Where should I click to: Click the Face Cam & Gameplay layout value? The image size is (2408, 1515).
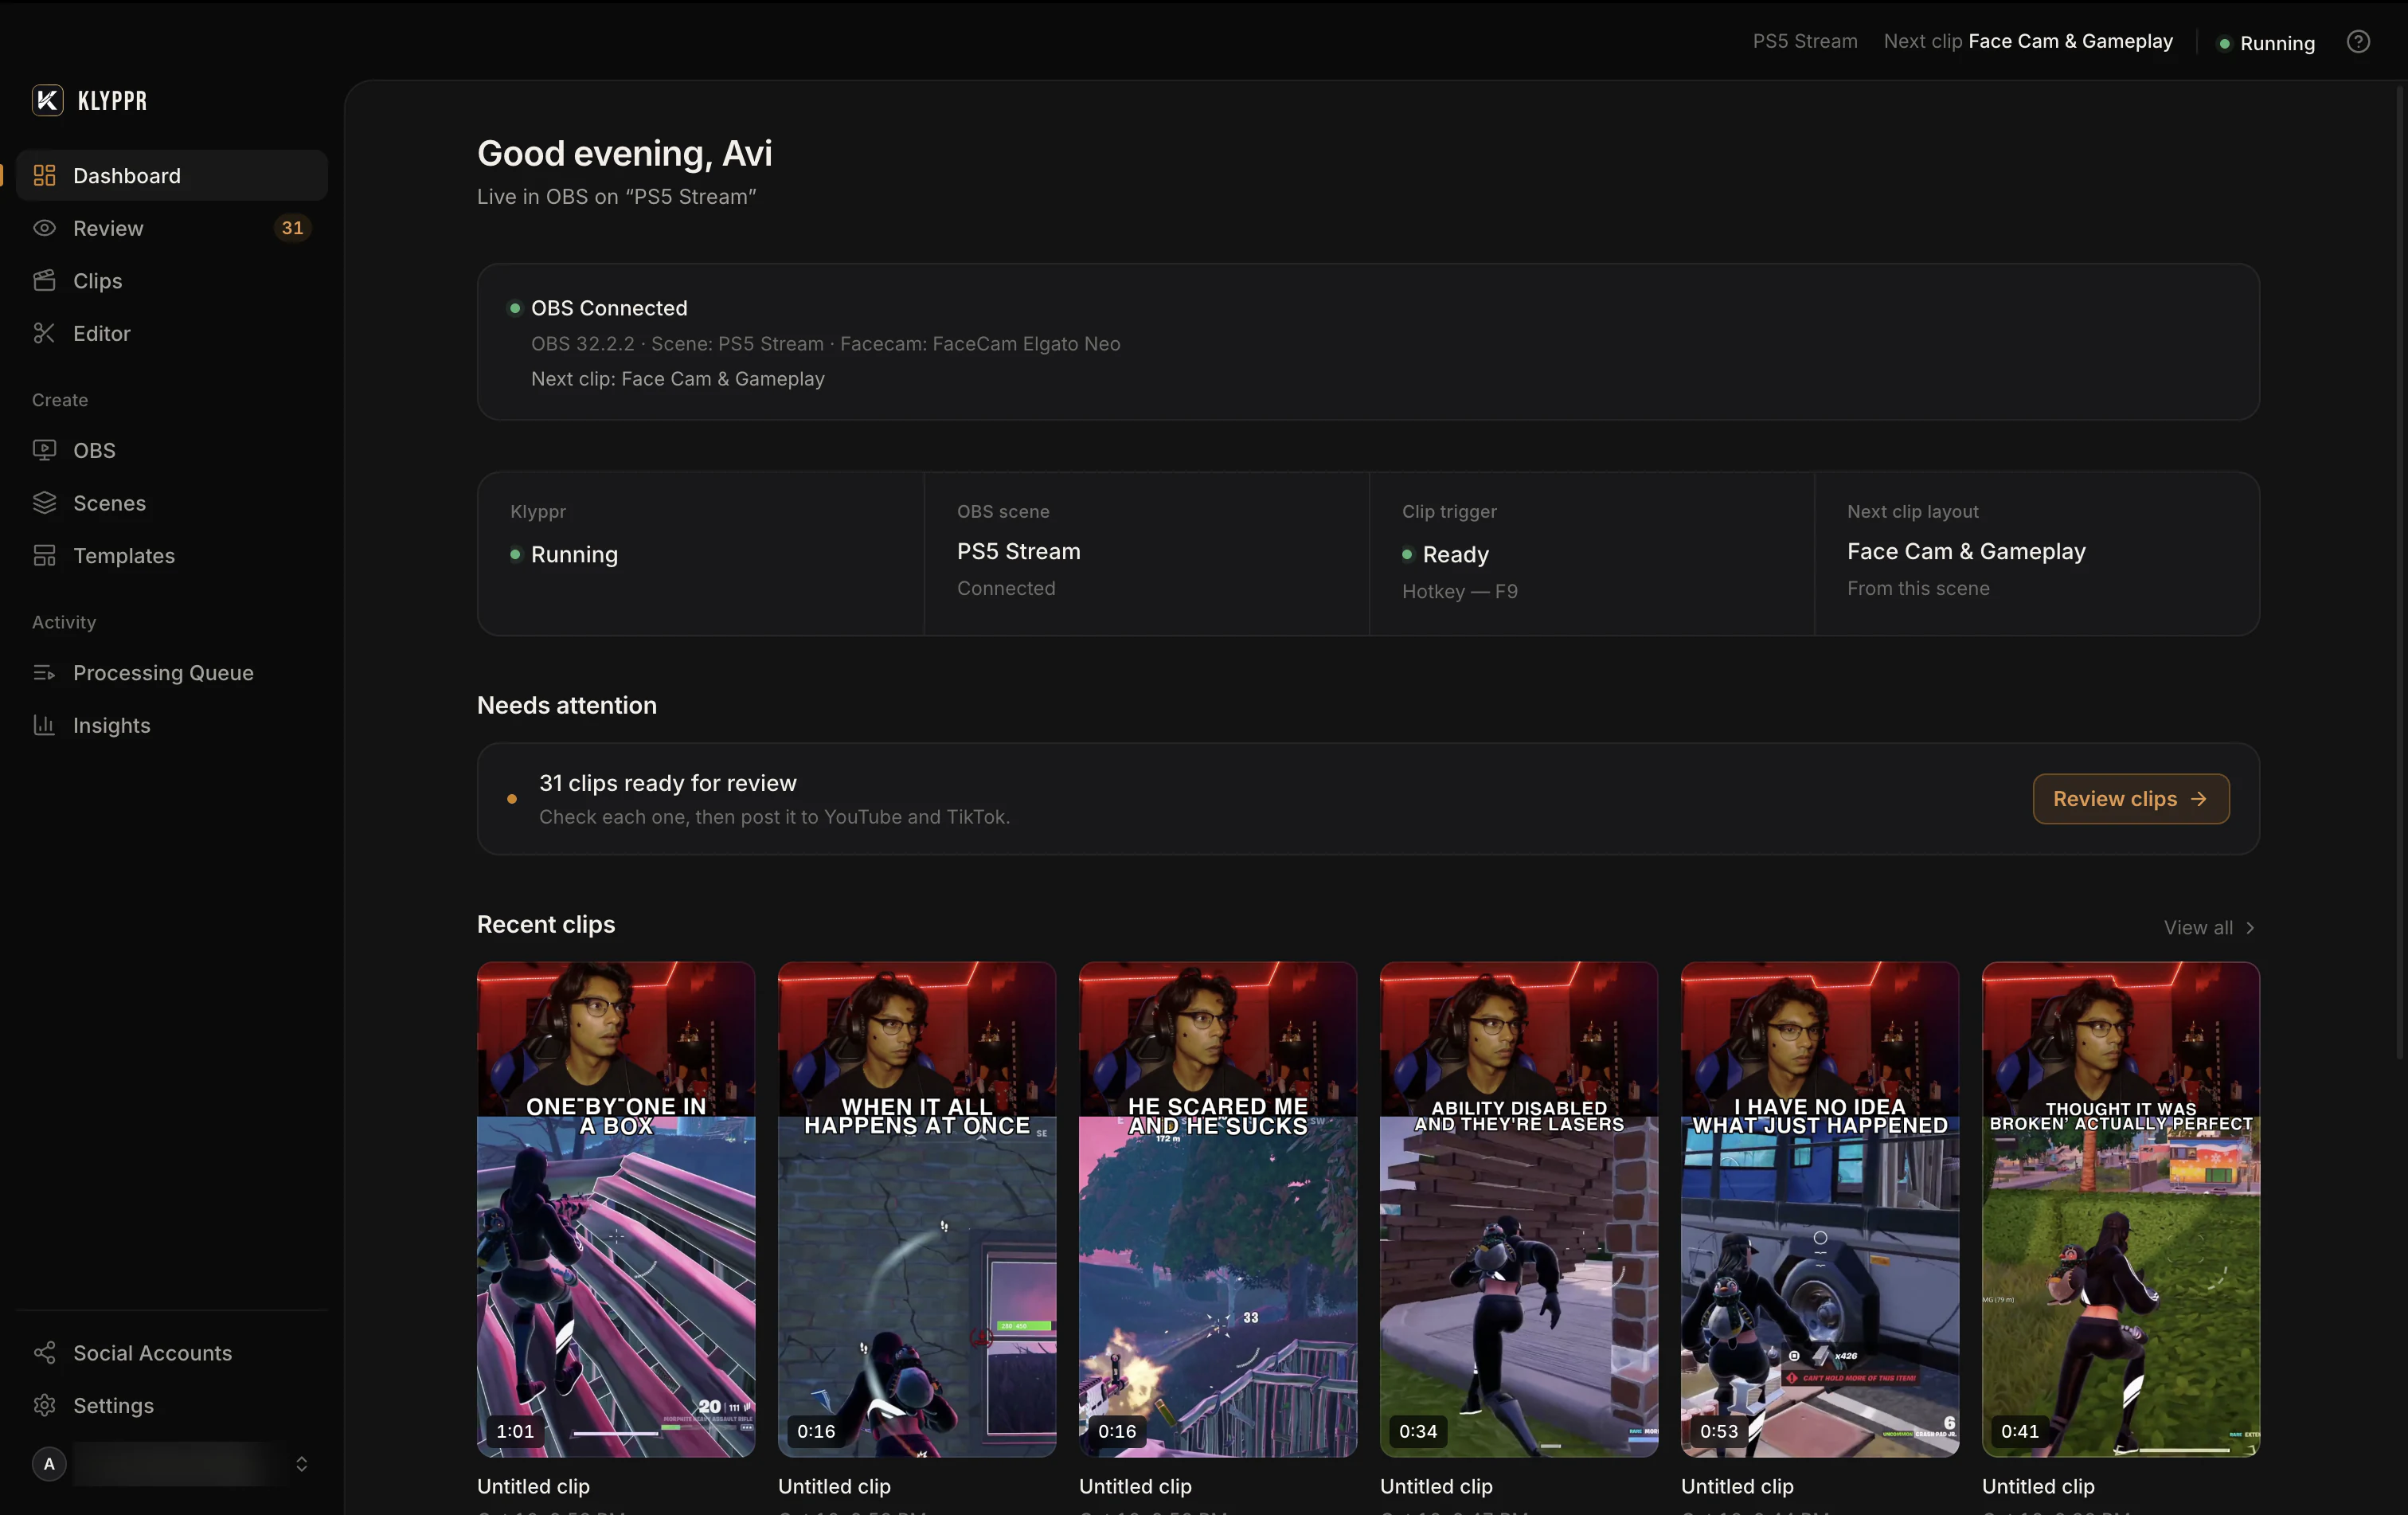[1966, 552]
